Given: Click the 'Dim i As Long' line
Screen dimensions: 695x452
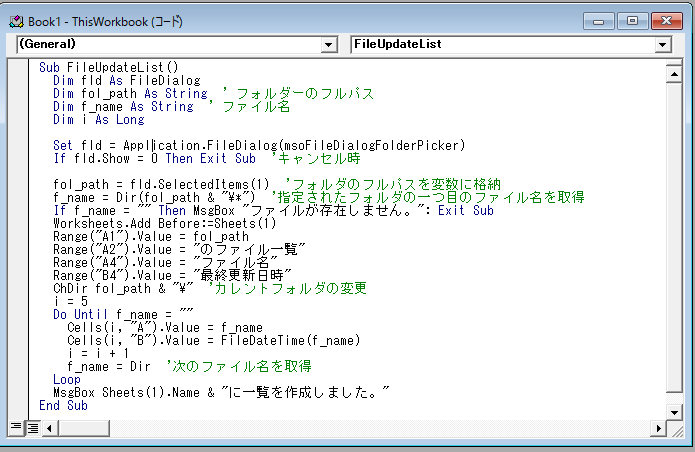Looking at the screenshot, I should pyautogui.click(x=99, y=120).
